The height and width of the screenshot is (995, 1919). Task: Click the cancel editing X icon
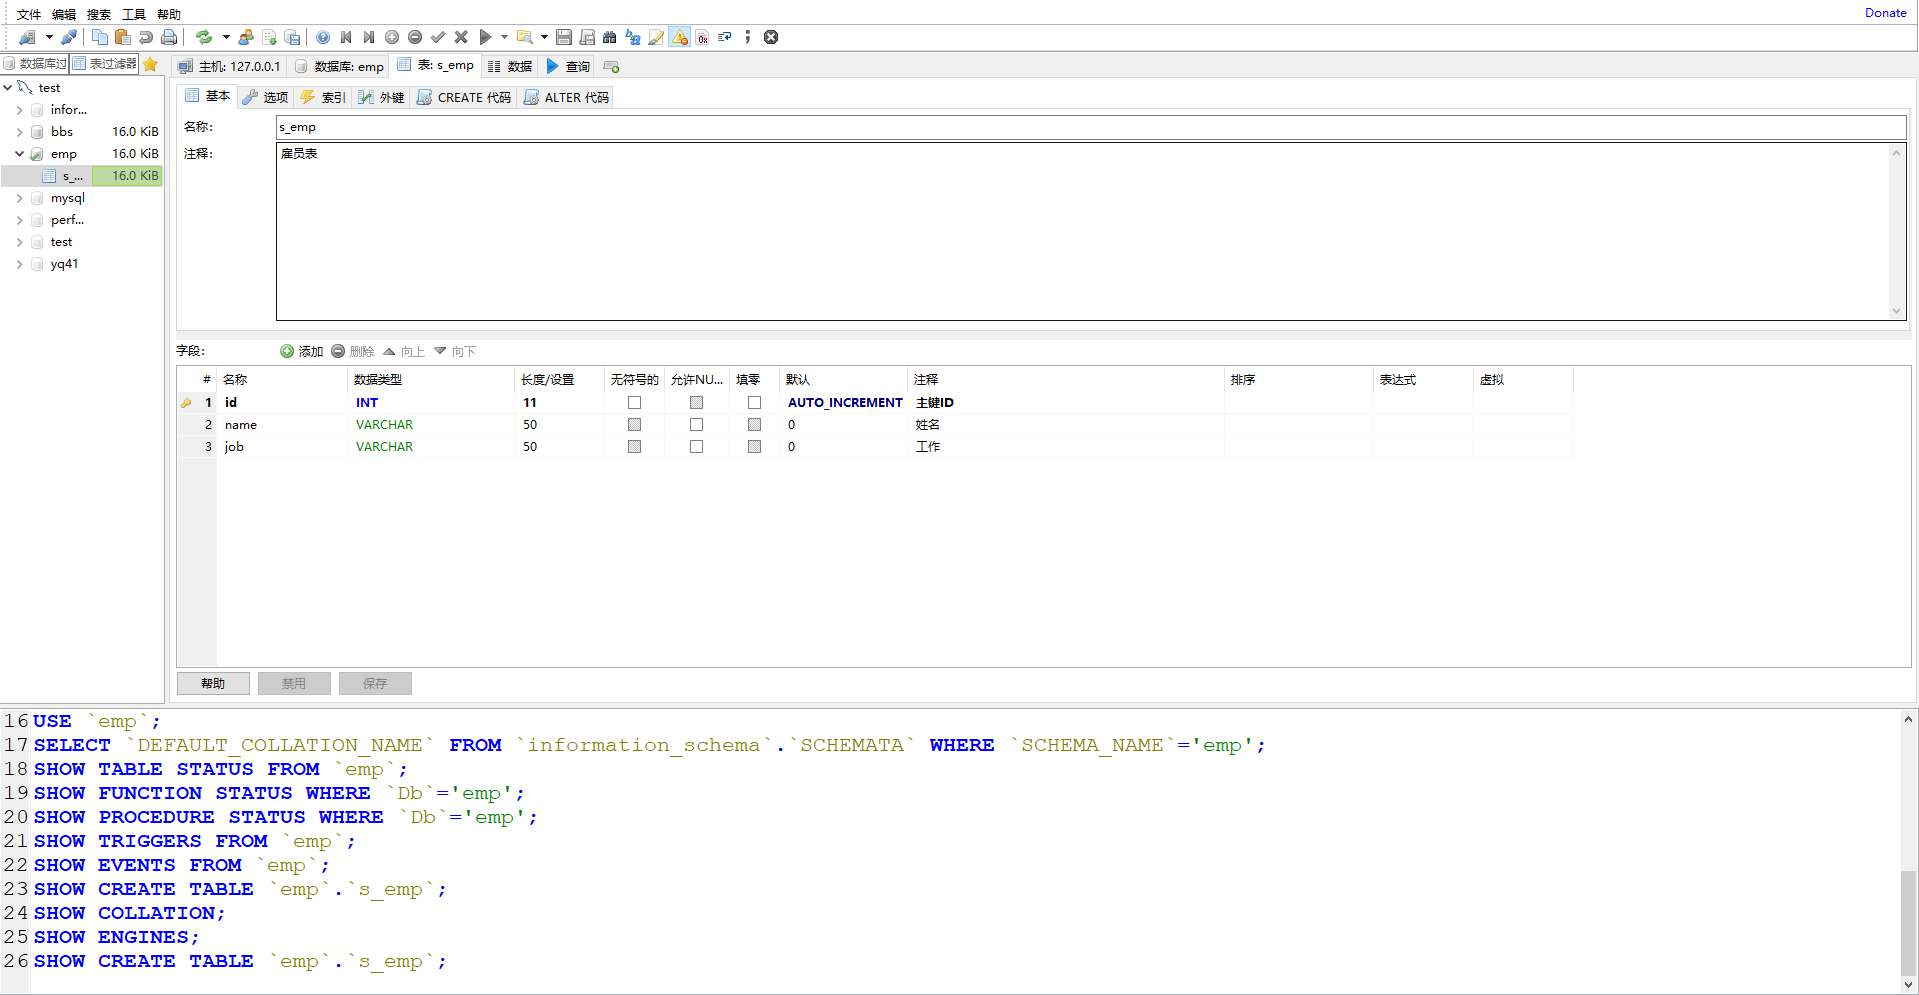461,37
